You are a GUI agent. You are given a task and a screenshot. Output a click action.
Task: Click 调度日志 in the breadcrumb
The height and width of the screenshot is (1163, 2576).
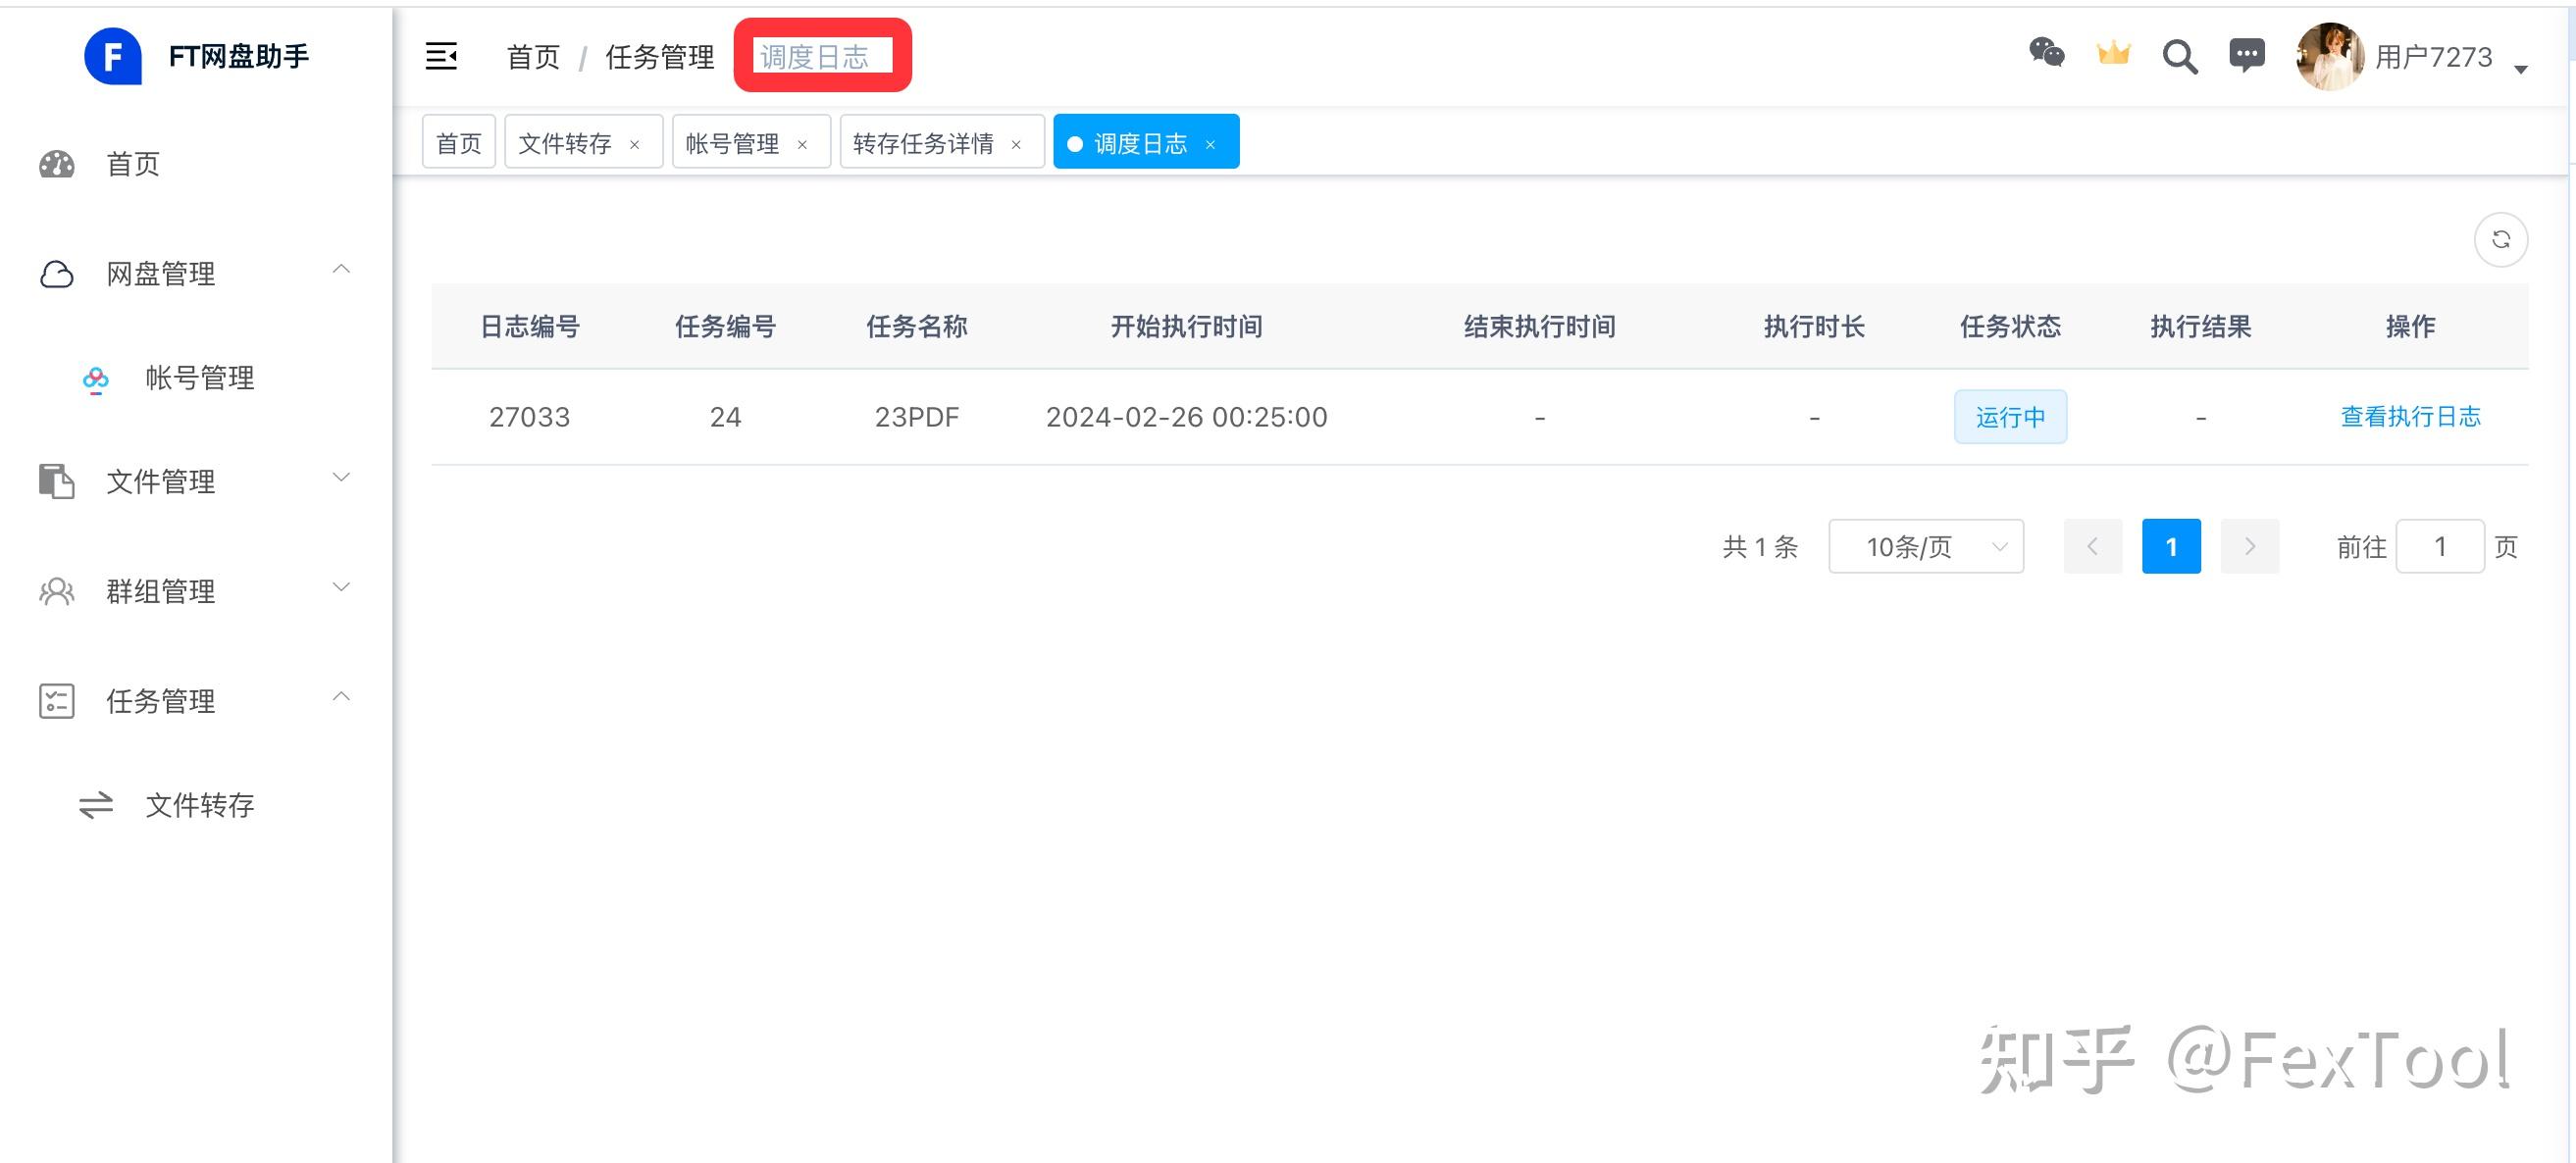(815, 57)
